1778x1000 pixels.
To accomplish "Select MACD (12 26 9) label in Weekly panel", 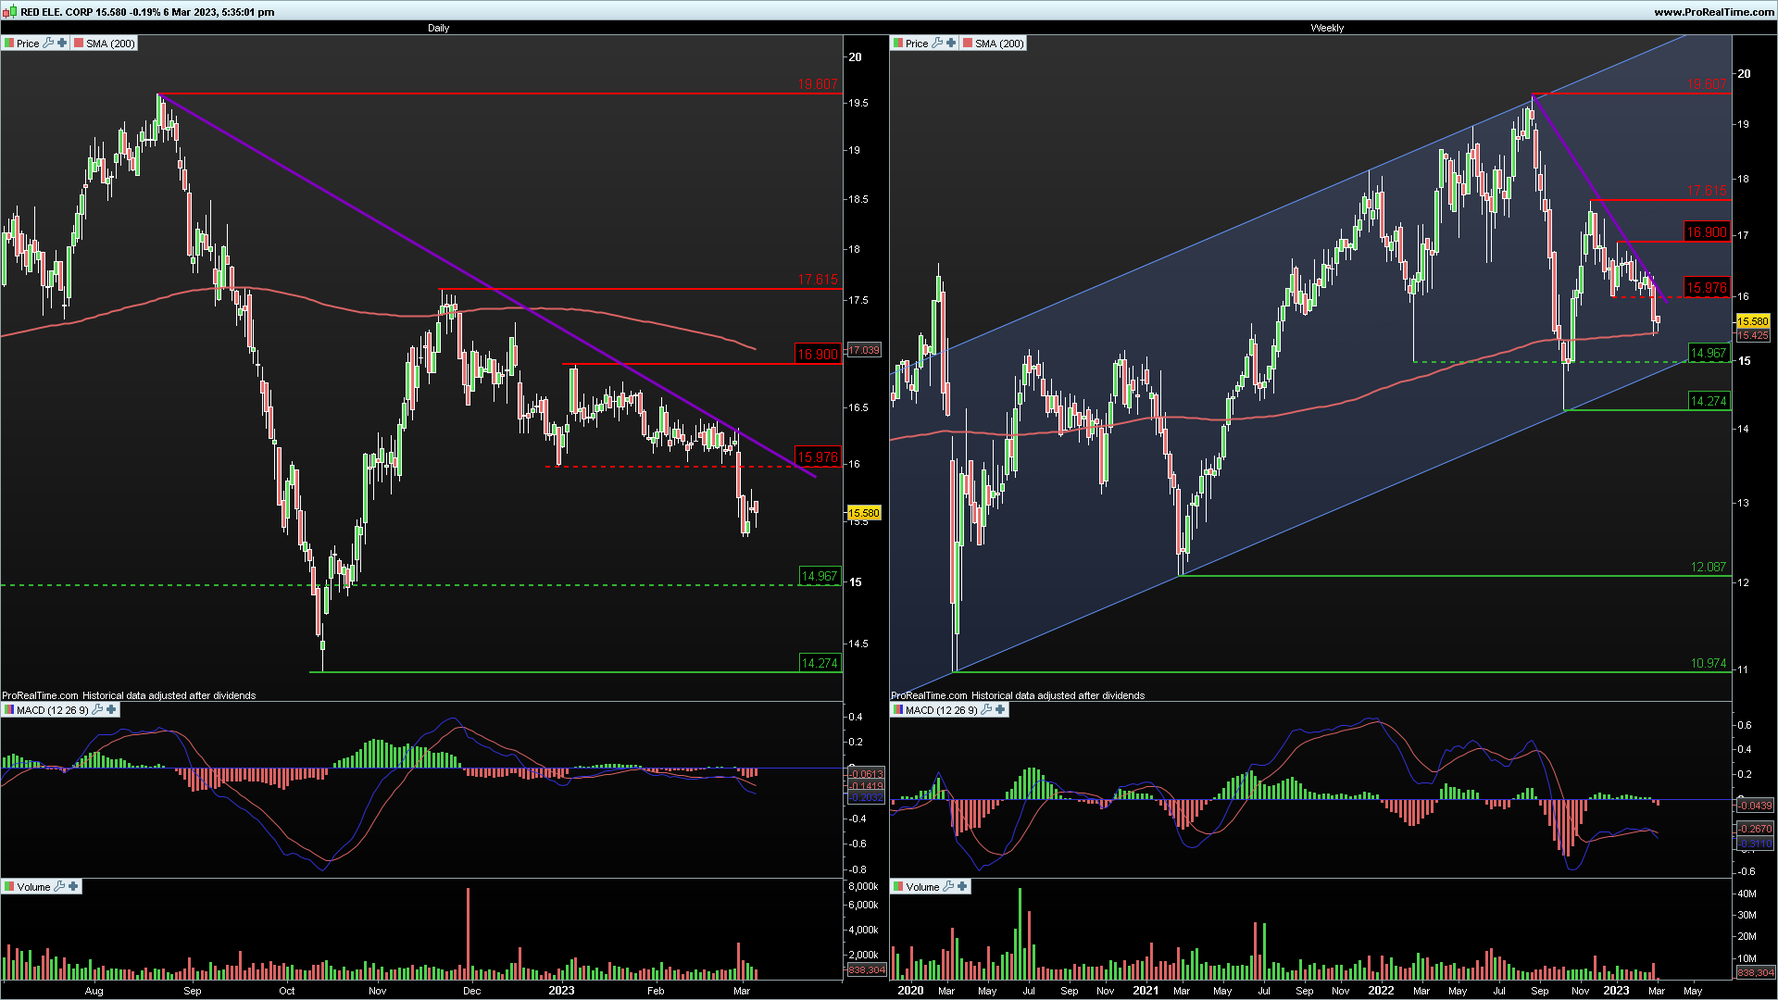I will coord(942,709).
